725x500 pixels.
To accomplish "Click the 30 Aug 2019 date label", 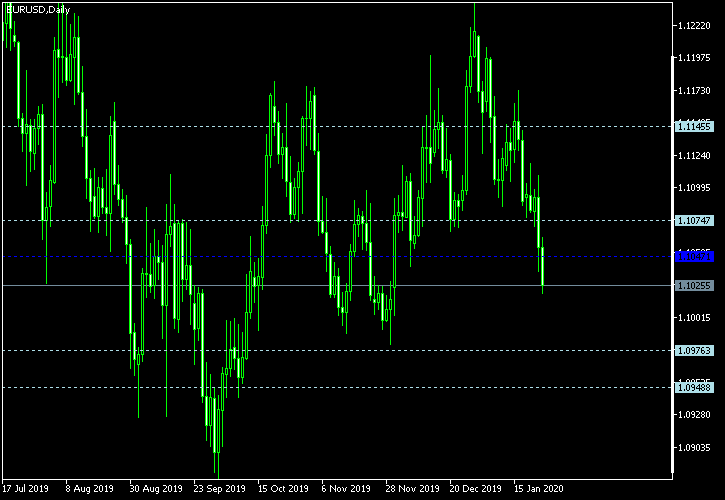I will 156,488.
